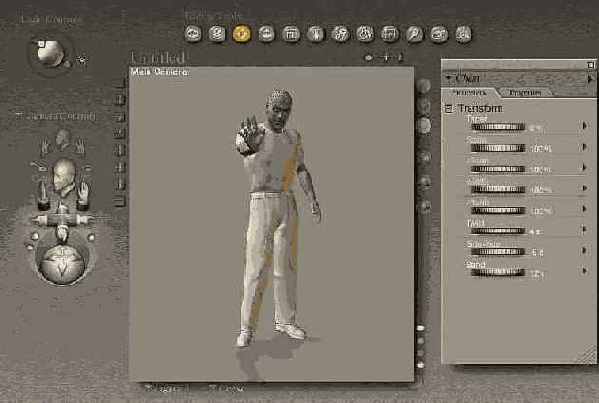This screenshot has width=599, height=403.
Task: Click the light globe in Light Controls
Action: [50, 53]
